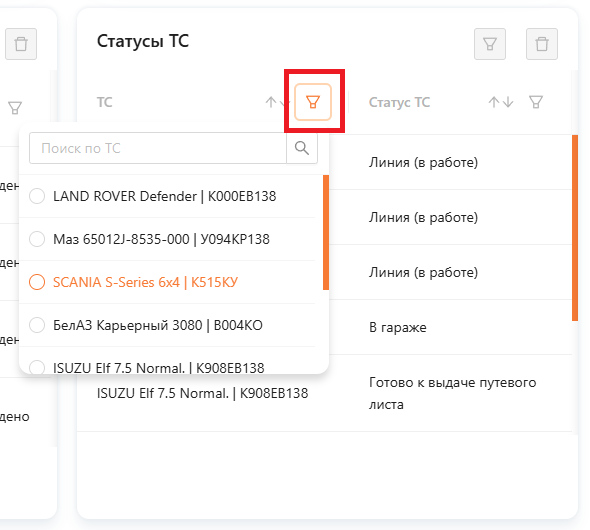Choose ISUZU Elf 7.5 Normal radio option
This screenshot has width=590, height=530.
click(x=37, y=367)
